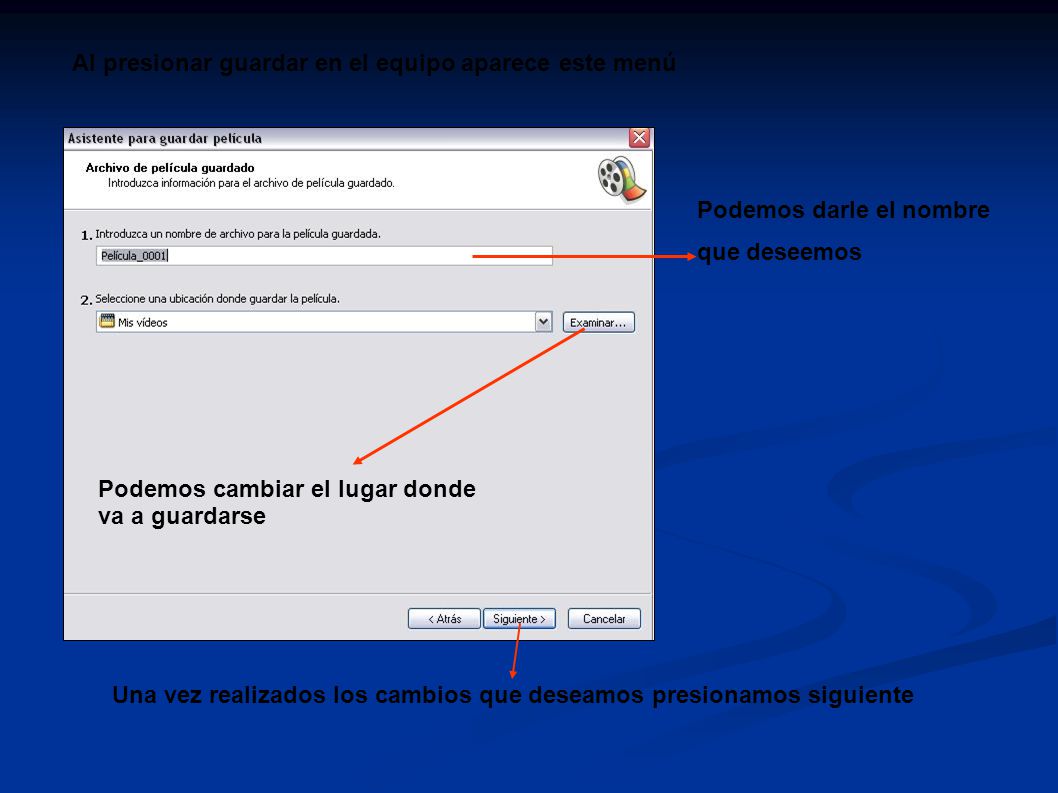Click the 'Archivo de película guardado' heading

coord(170,167)
